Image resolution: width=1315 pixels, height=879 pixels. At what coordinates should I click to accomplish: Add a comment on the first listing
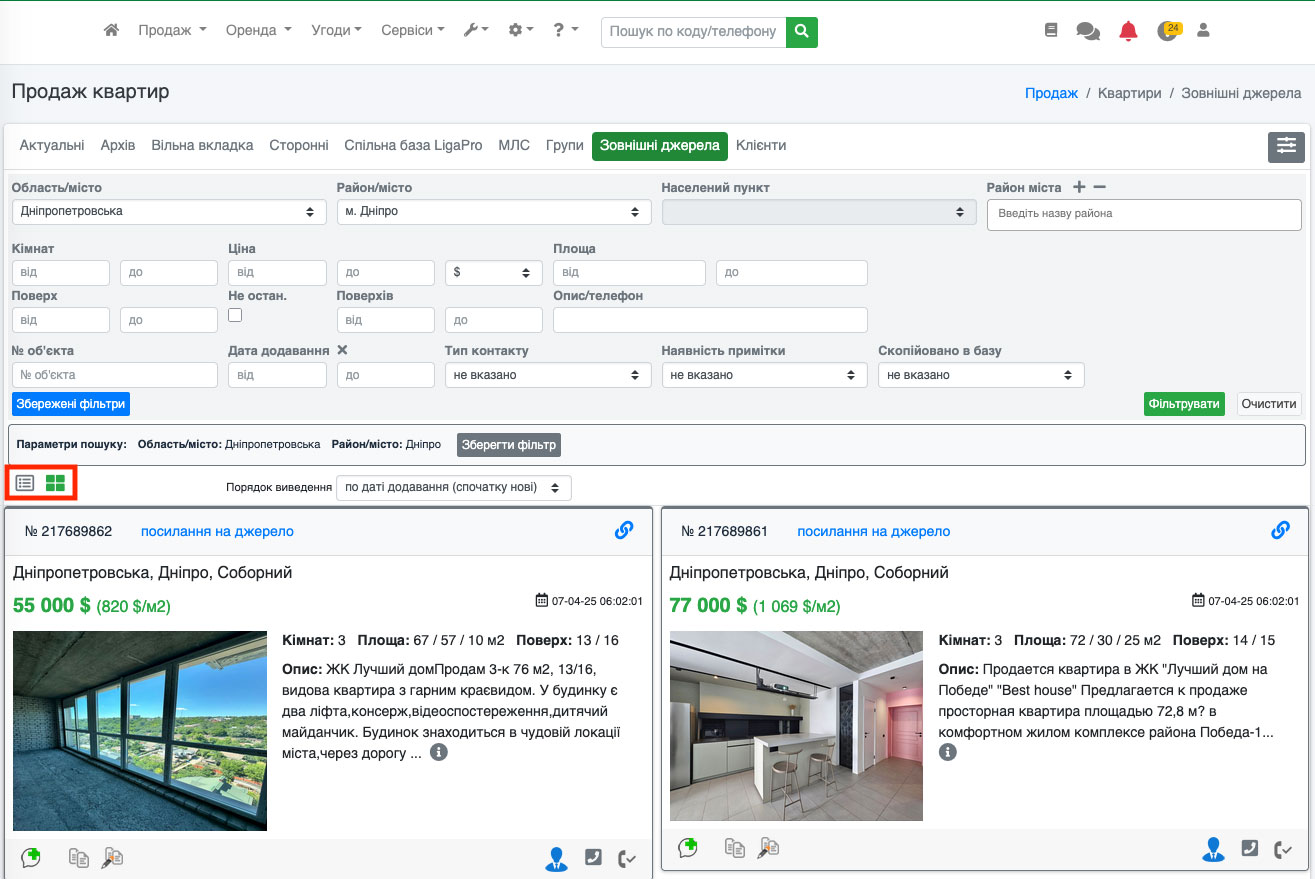coord(31,857)
